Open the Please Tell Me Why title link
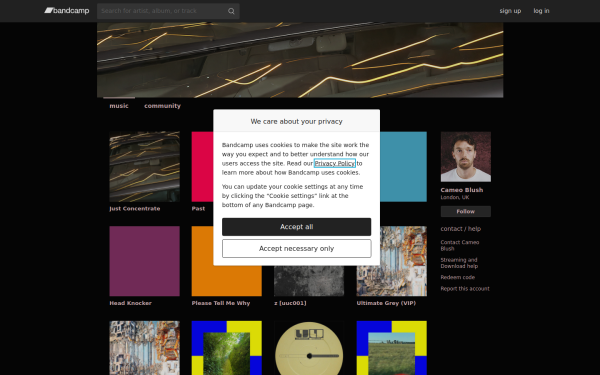 [221, 303]
